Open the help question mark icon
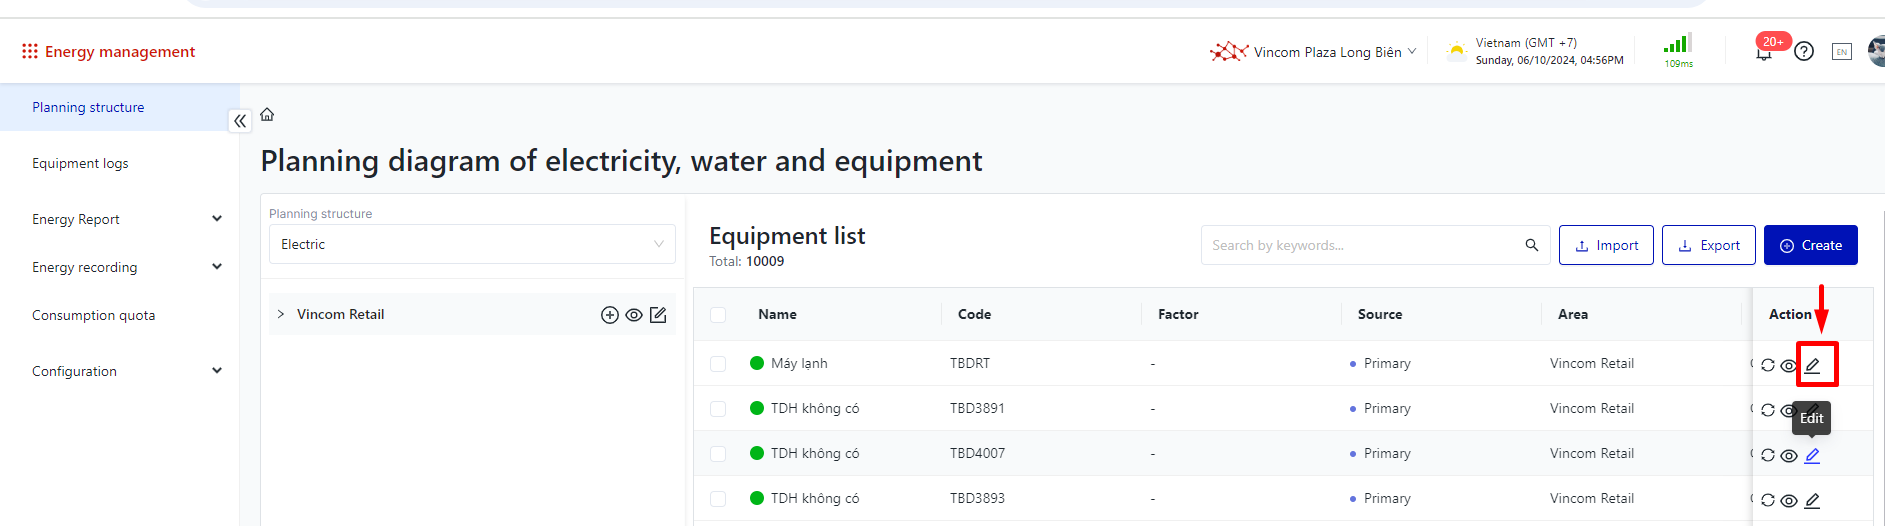 coord(1804,51)
